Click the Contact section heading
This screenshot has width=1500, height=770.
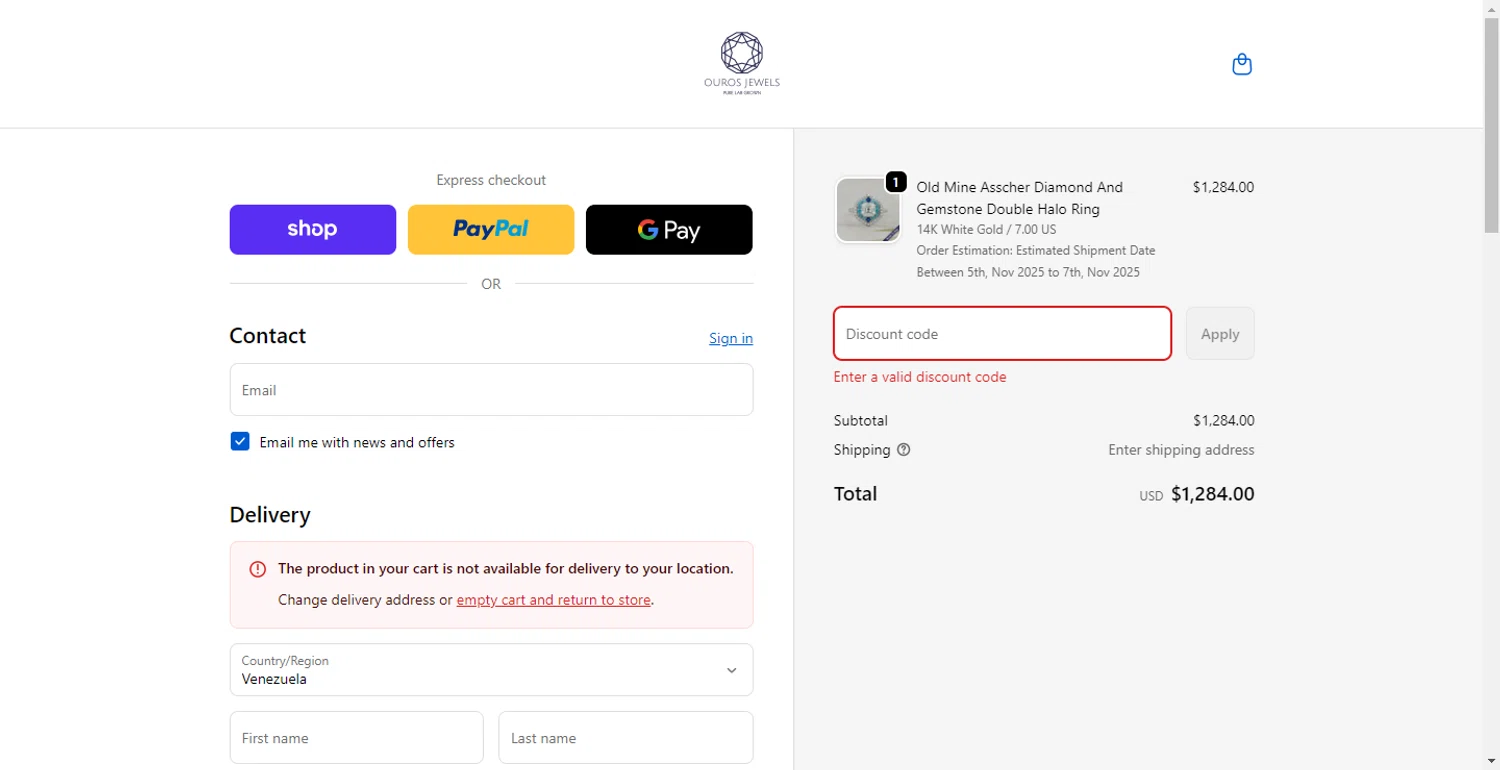(268, 336)
